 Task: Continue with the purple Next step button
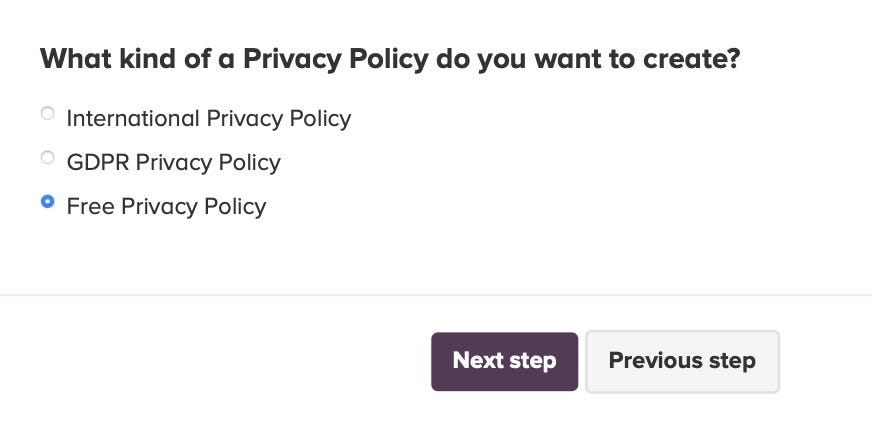pos(504,361)
